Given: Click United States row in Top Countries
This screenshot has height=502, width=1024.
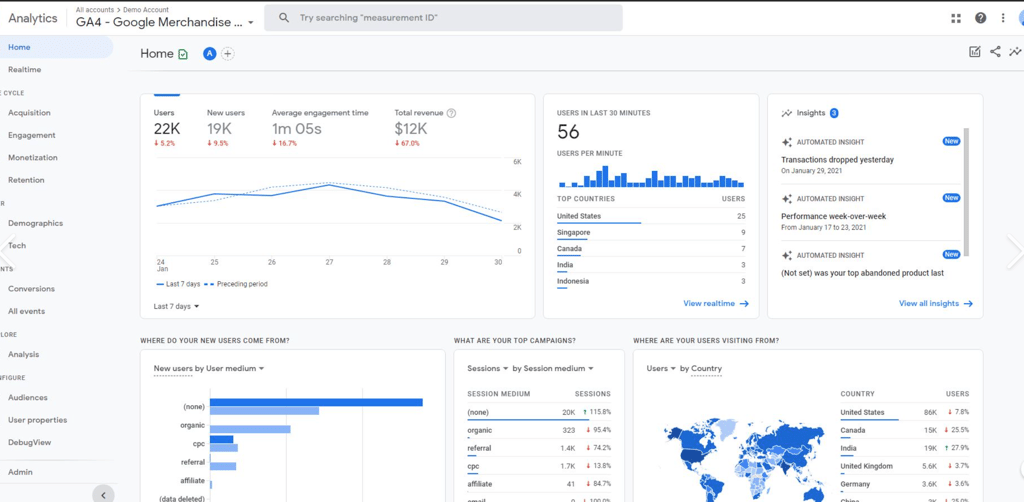Looking at the screenshot, I should click(x=650, y=217).
